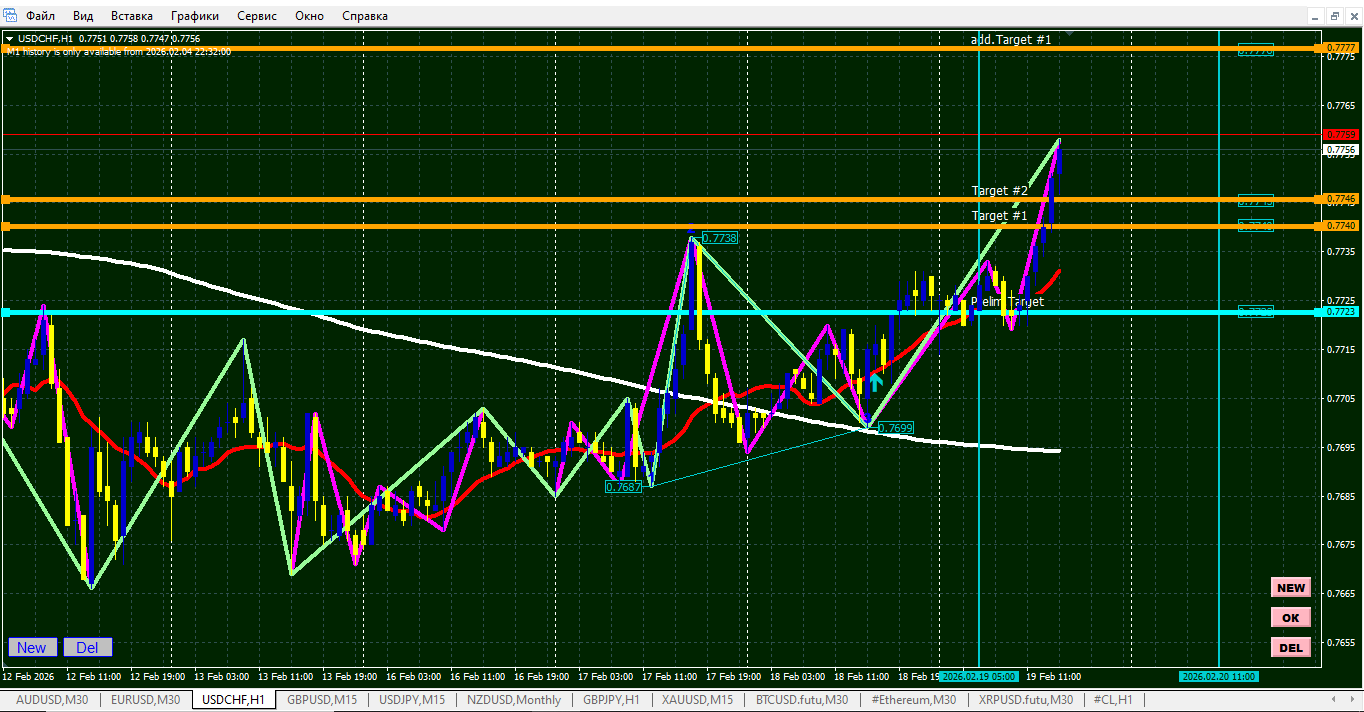Click the 17 Feb 11:00 label on the time axis
This screenshot has height=712, width=1364.
[670, 676]
